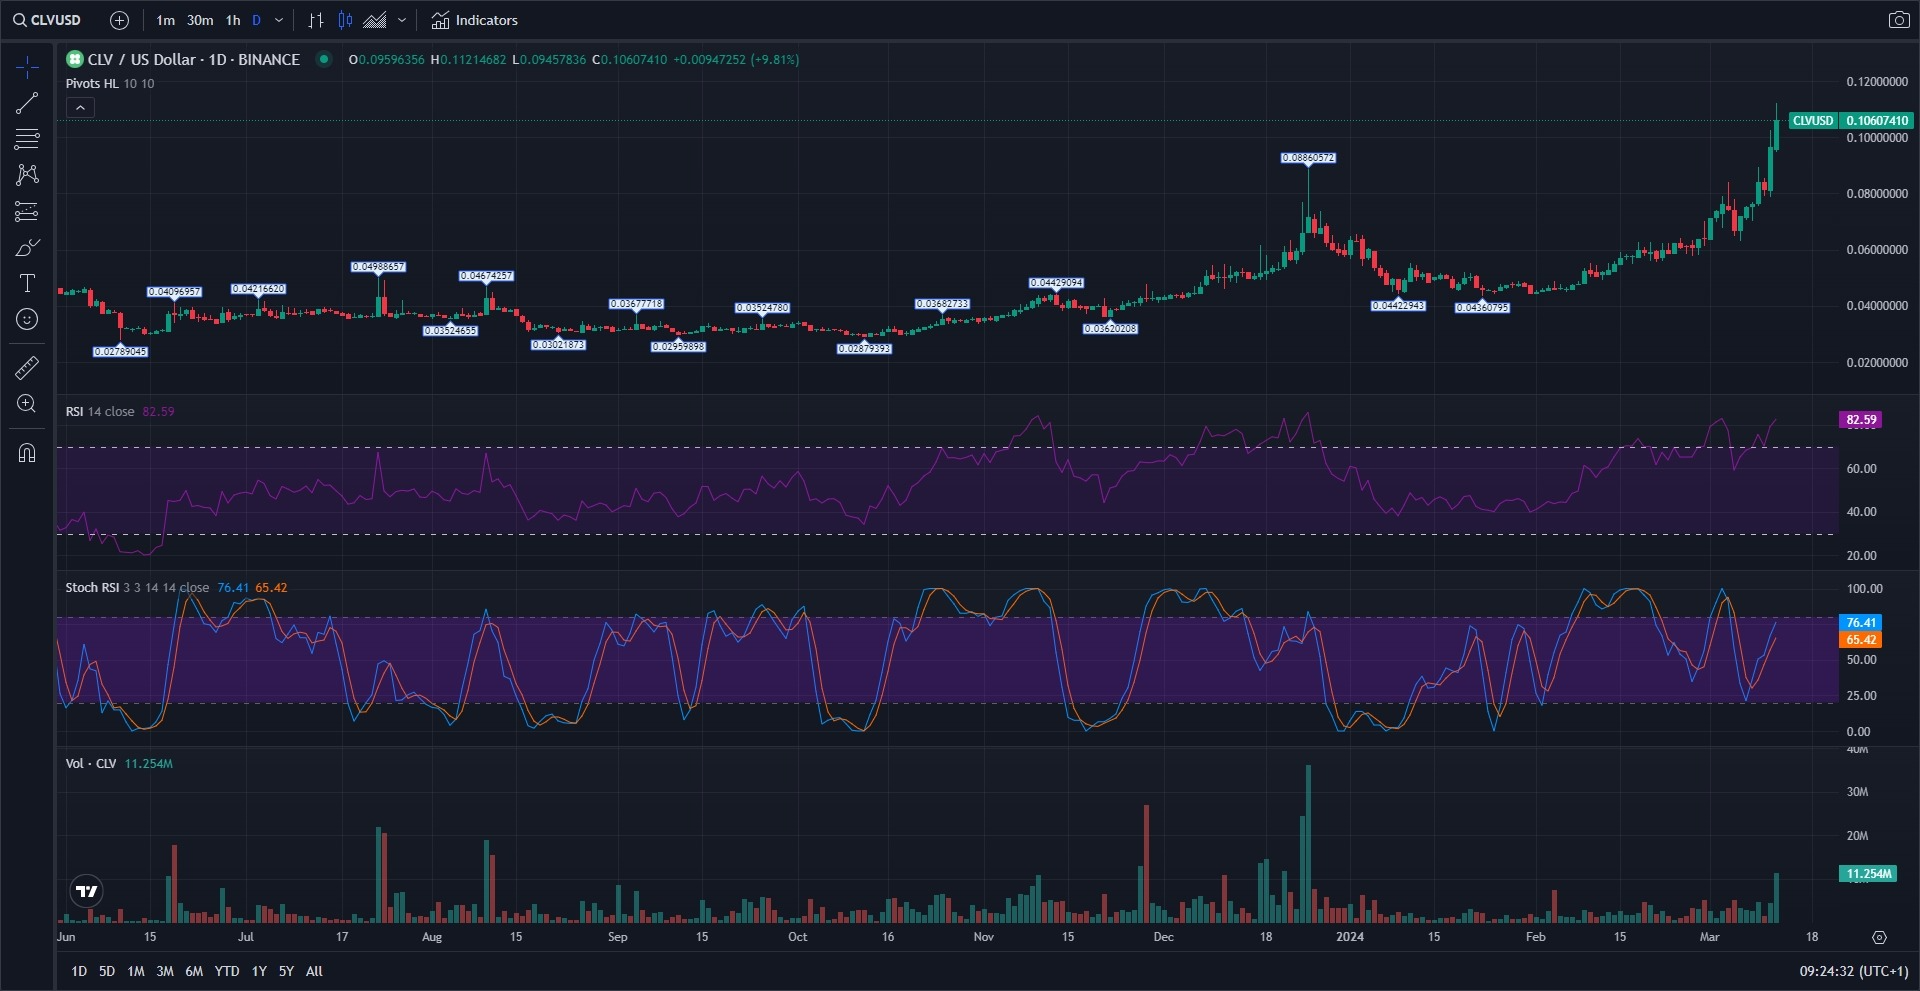Set date range to 1M
This screenshot has height=991, width=1920.
(136, 971)
